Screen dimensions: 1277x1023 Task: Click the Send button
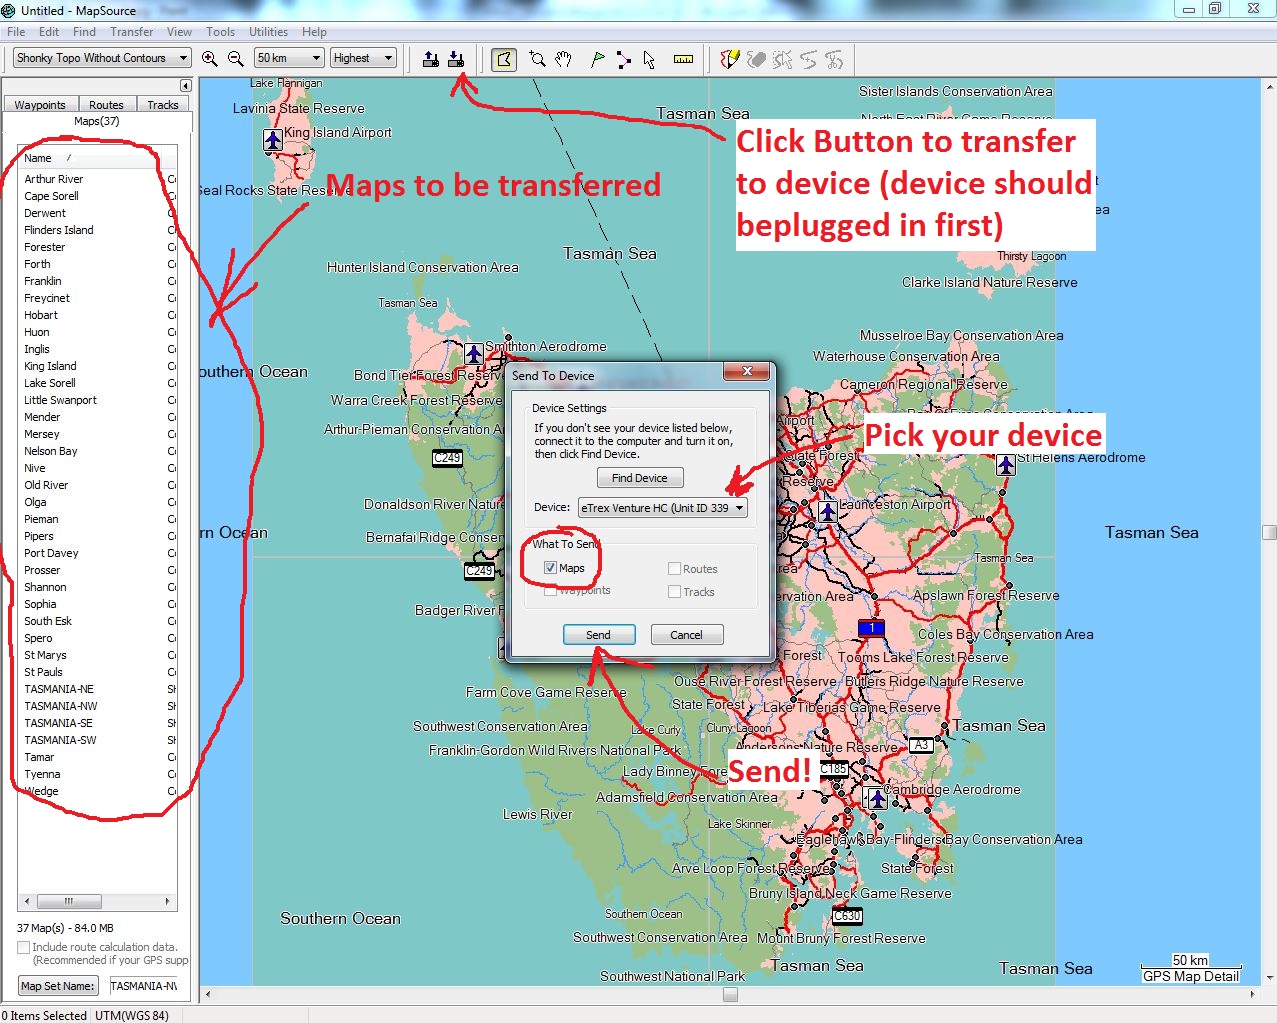(x=598, y=635)
